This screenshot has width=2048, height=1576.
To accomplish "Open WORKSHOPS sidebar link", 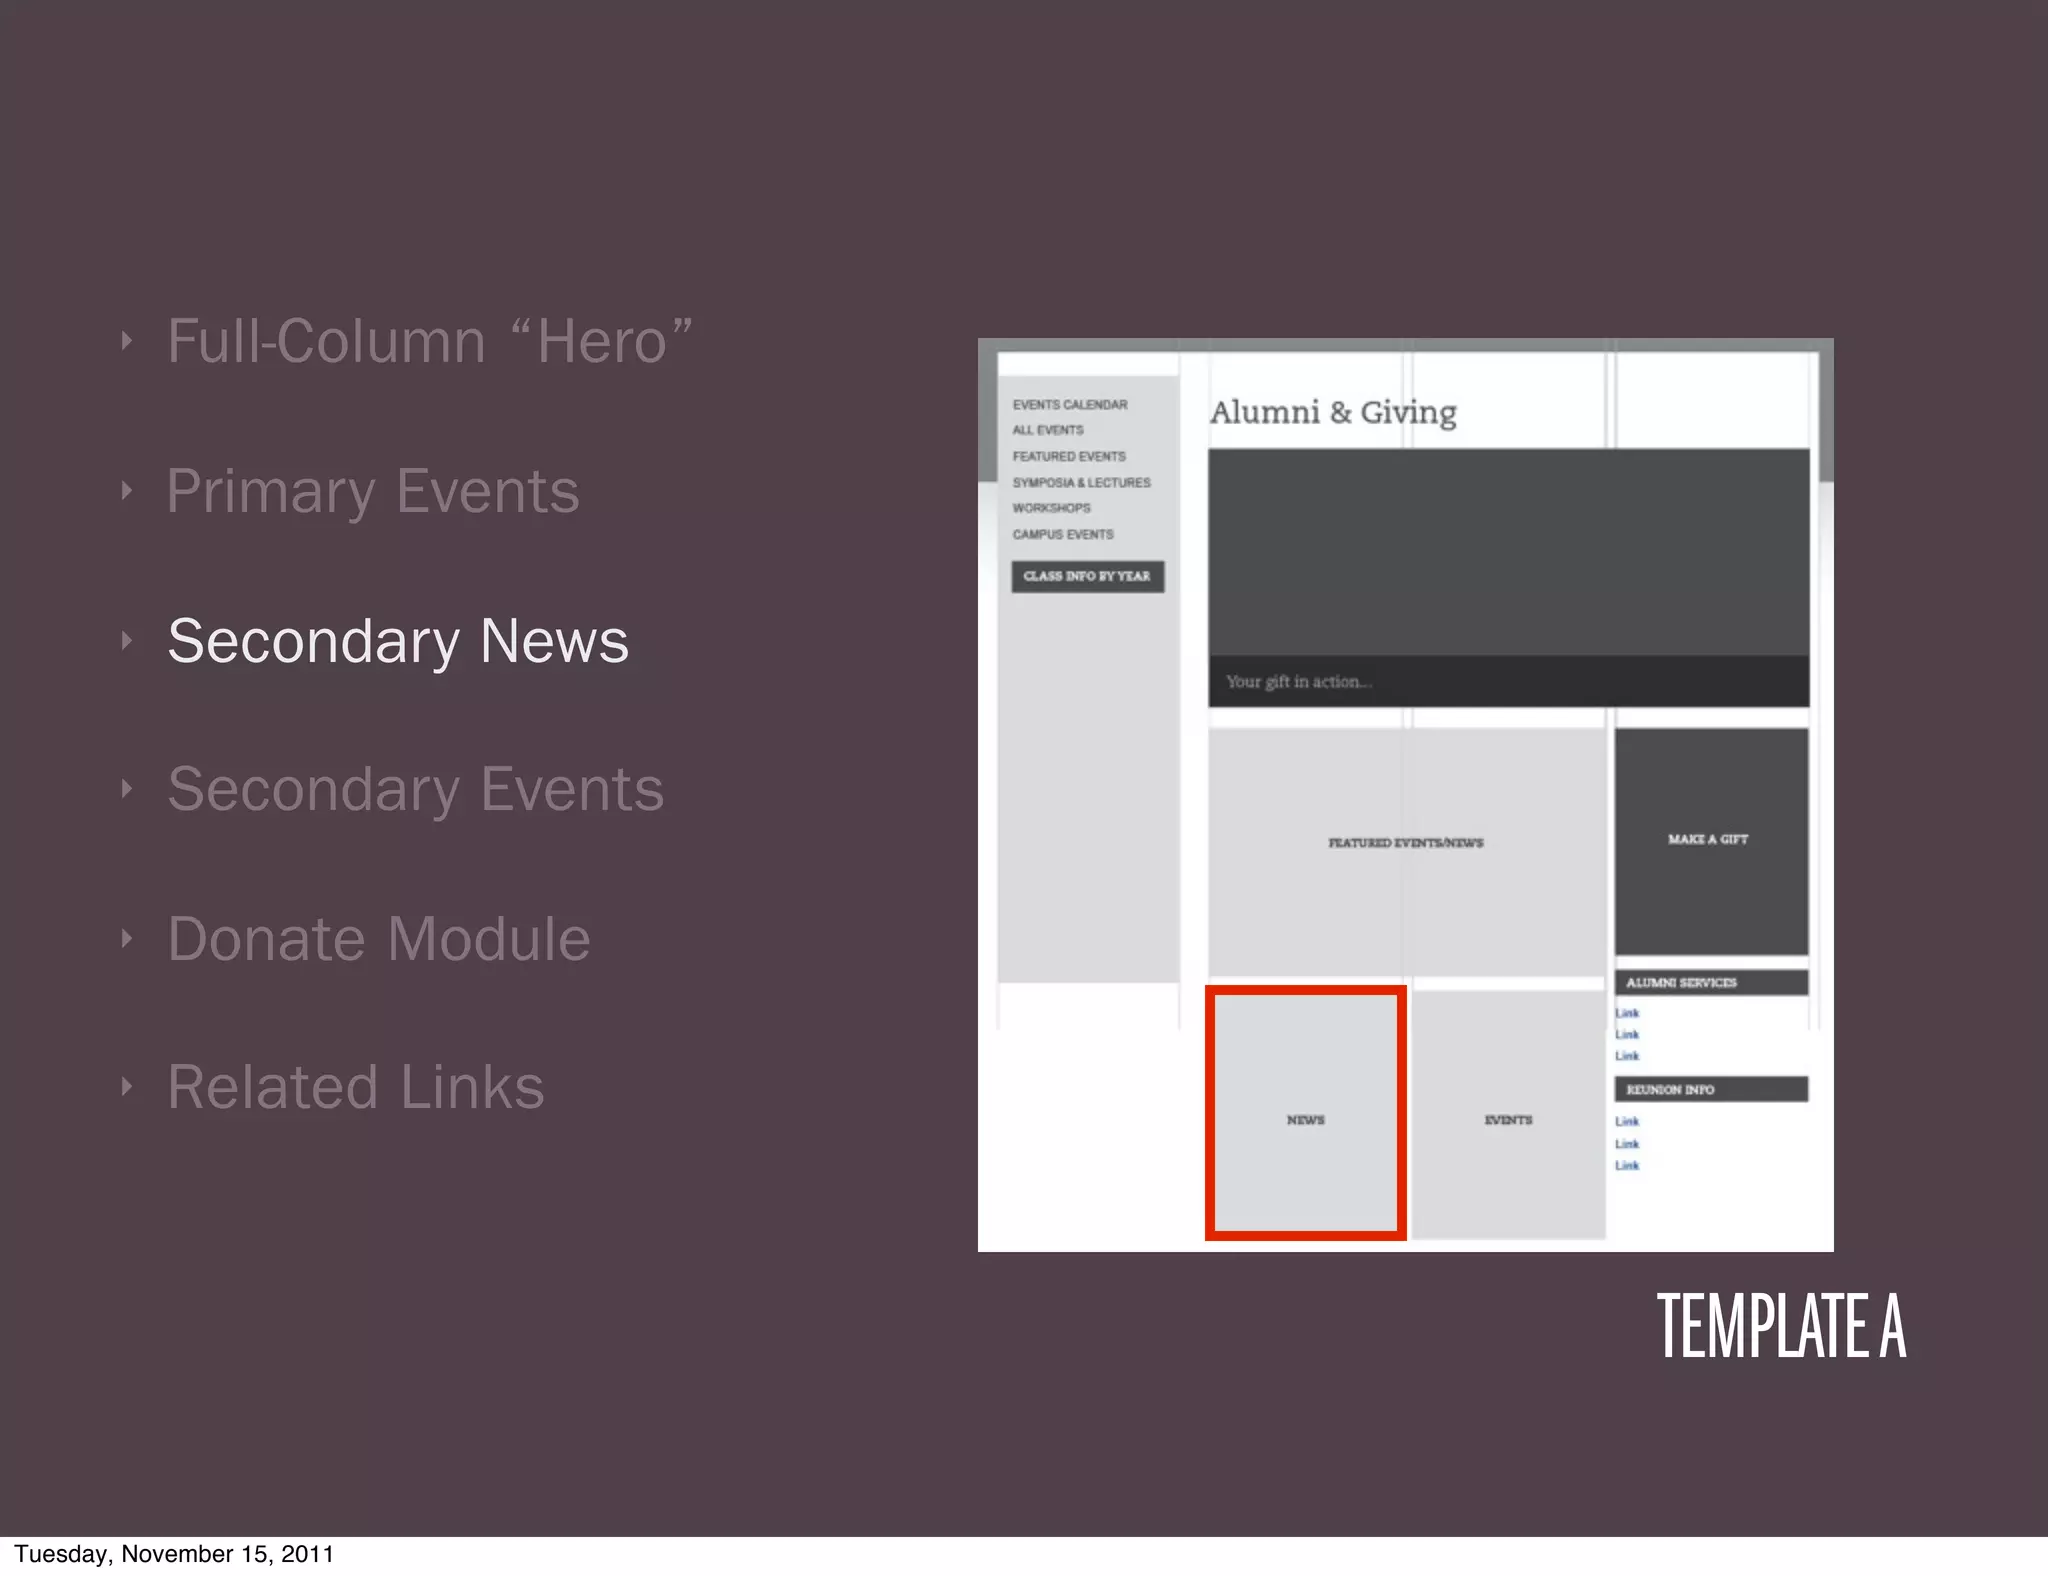I will 1051,508.
